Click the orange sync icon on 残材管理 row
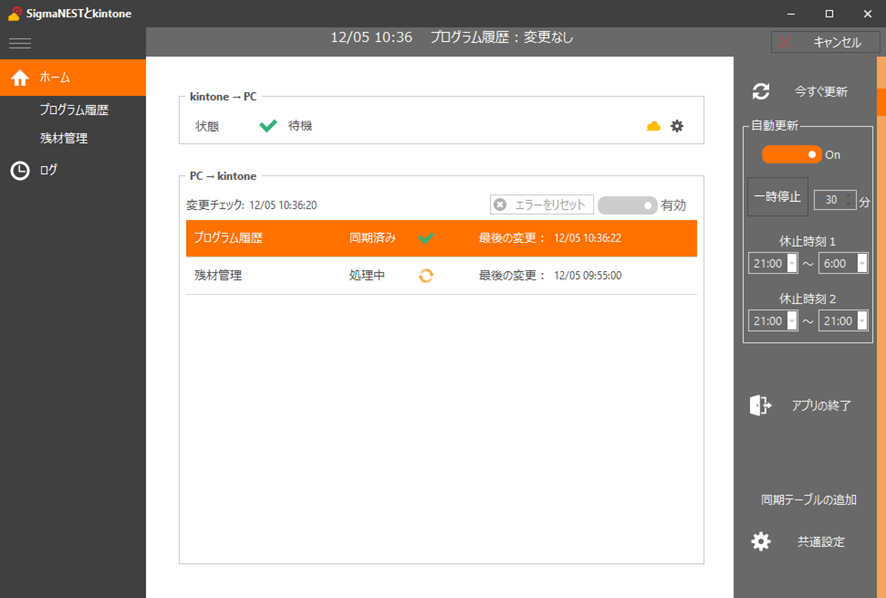Viewport: 886px width, 598px height. 426,275
